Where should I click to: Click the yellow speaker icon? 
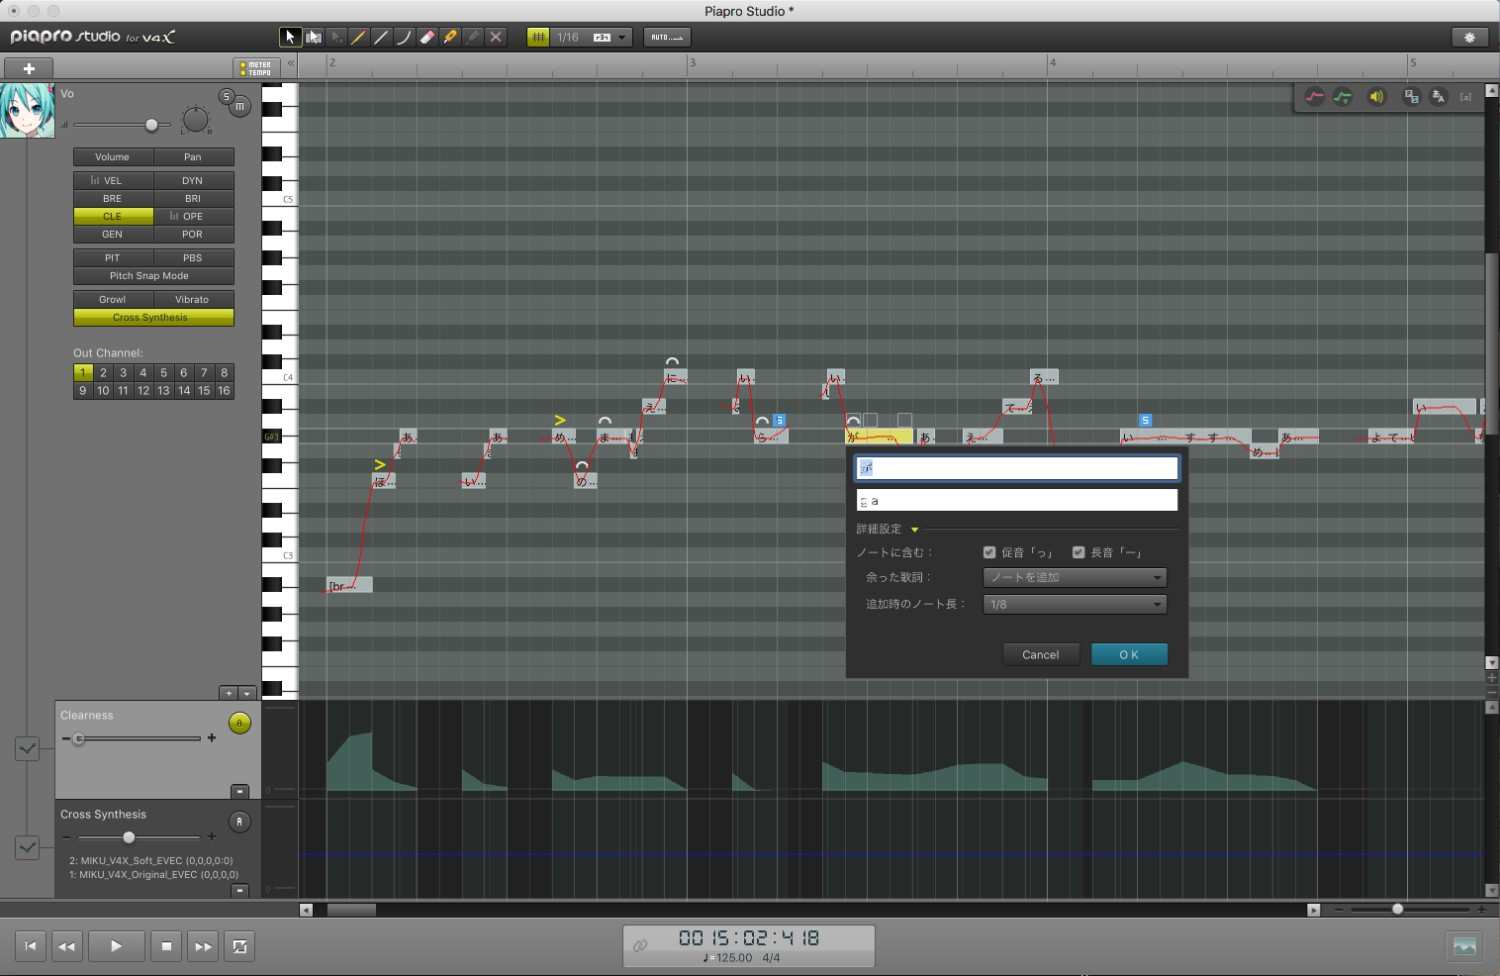(1377, 97)
